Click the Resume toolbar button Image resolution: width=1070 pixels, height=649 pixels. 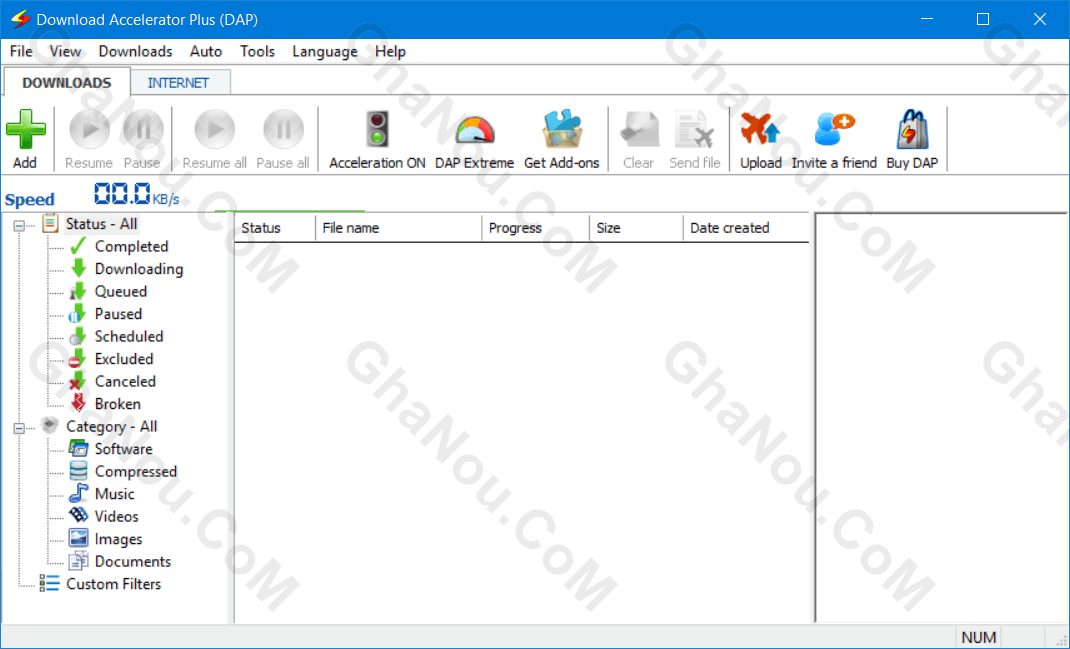point(89,139)
